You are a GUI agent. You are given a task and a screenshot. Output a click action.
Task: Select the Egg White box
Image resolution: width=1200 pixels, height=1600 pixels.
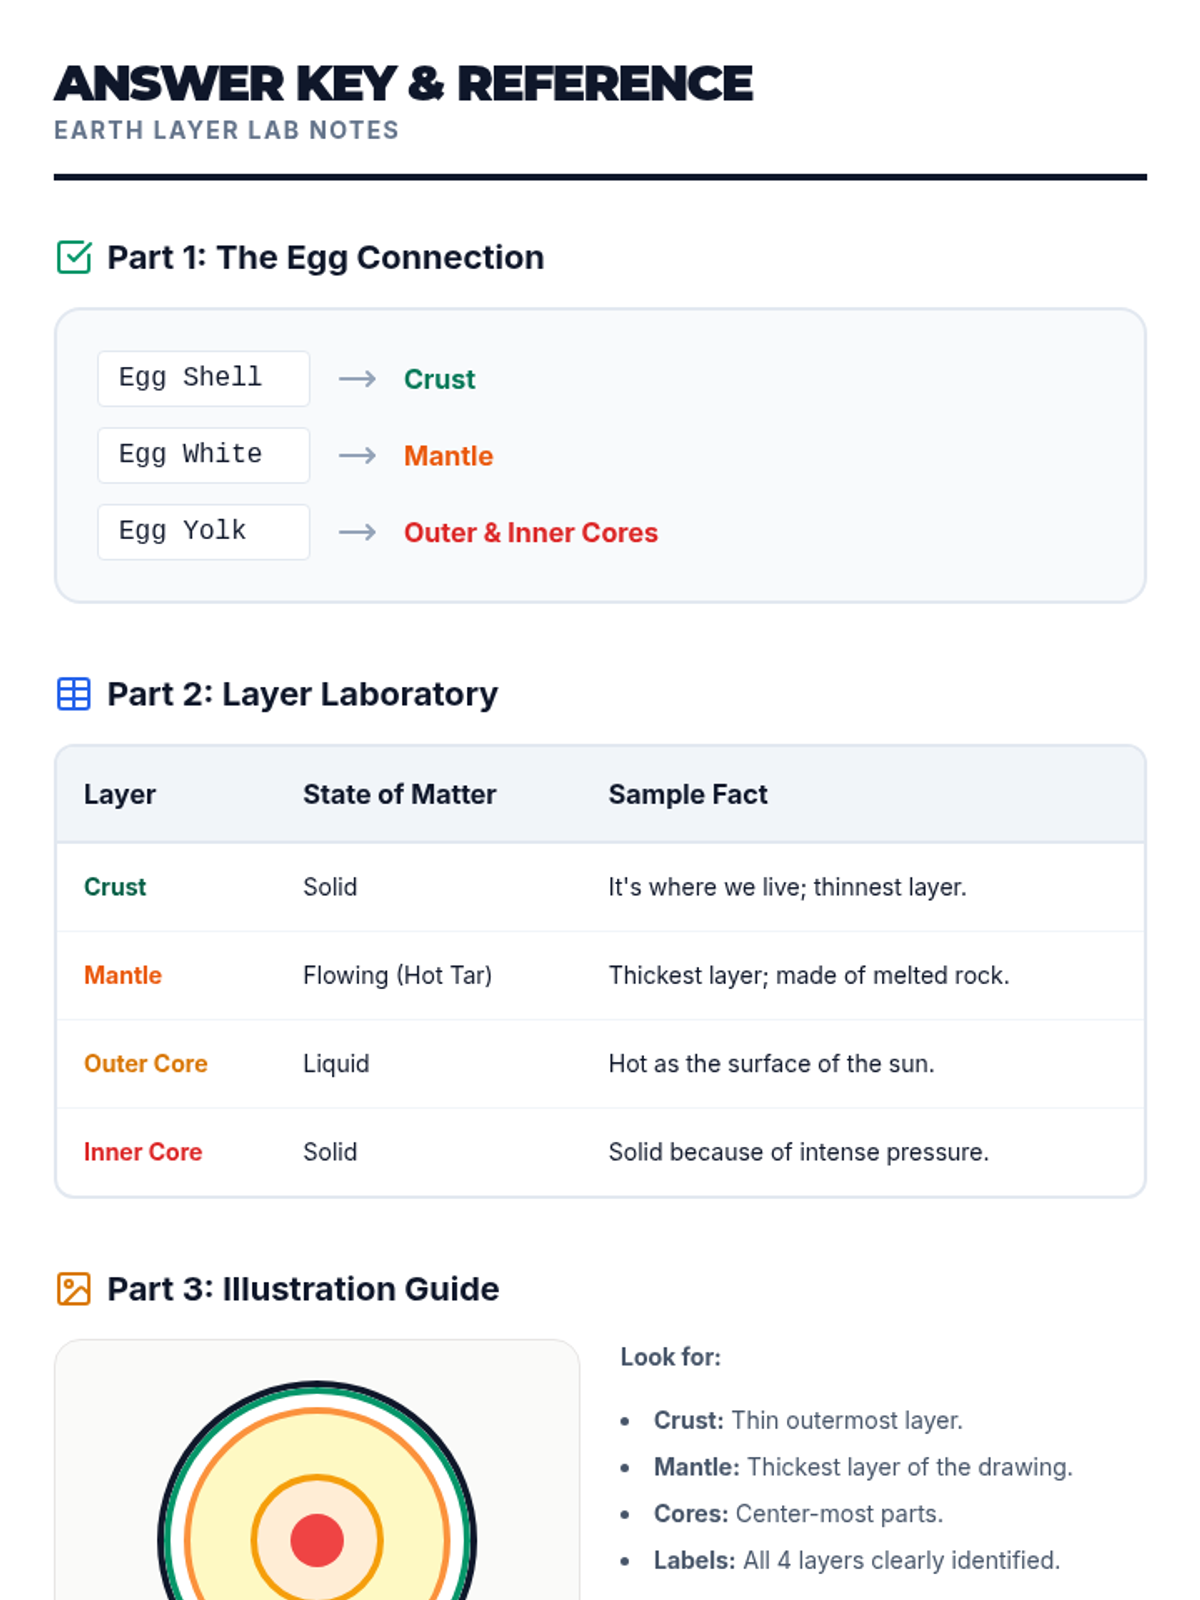click(203, 456)
